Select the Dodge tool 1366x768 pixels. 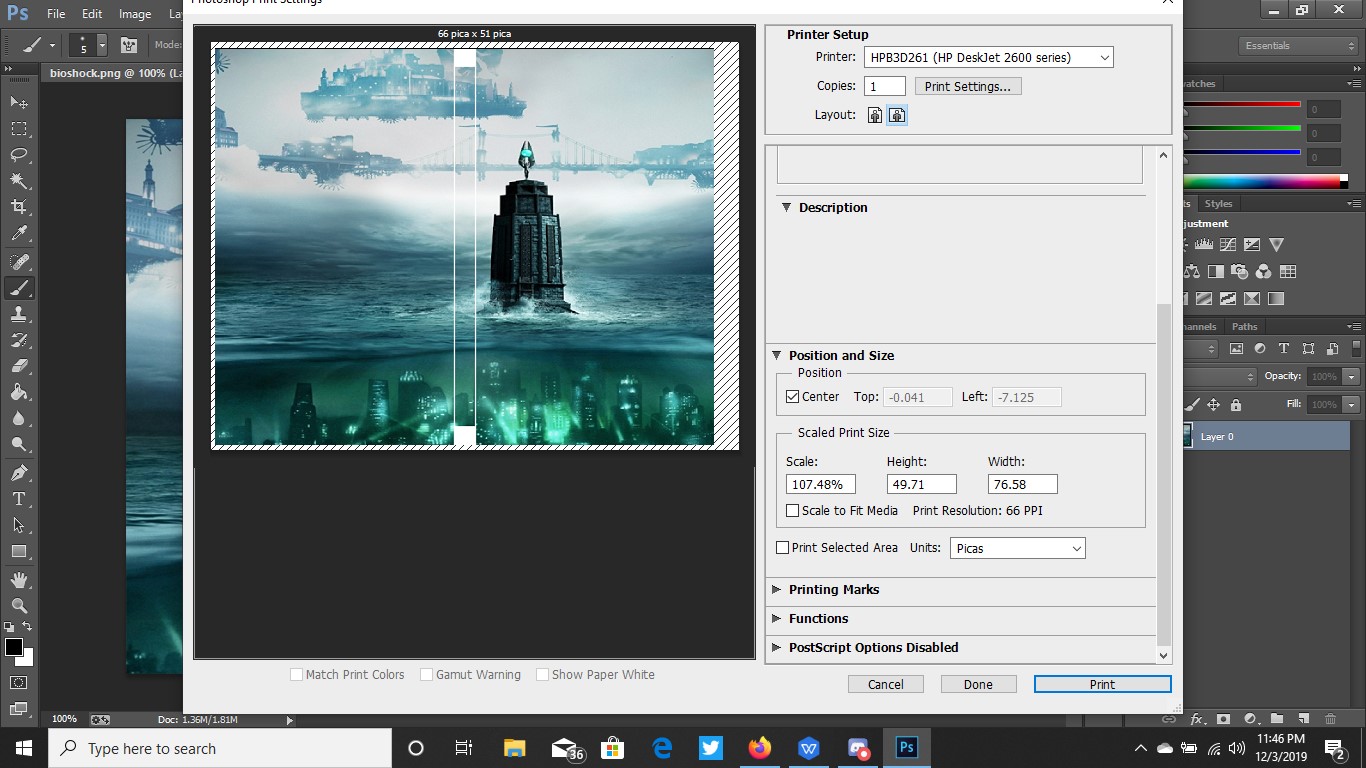click(x=19, y=444)
